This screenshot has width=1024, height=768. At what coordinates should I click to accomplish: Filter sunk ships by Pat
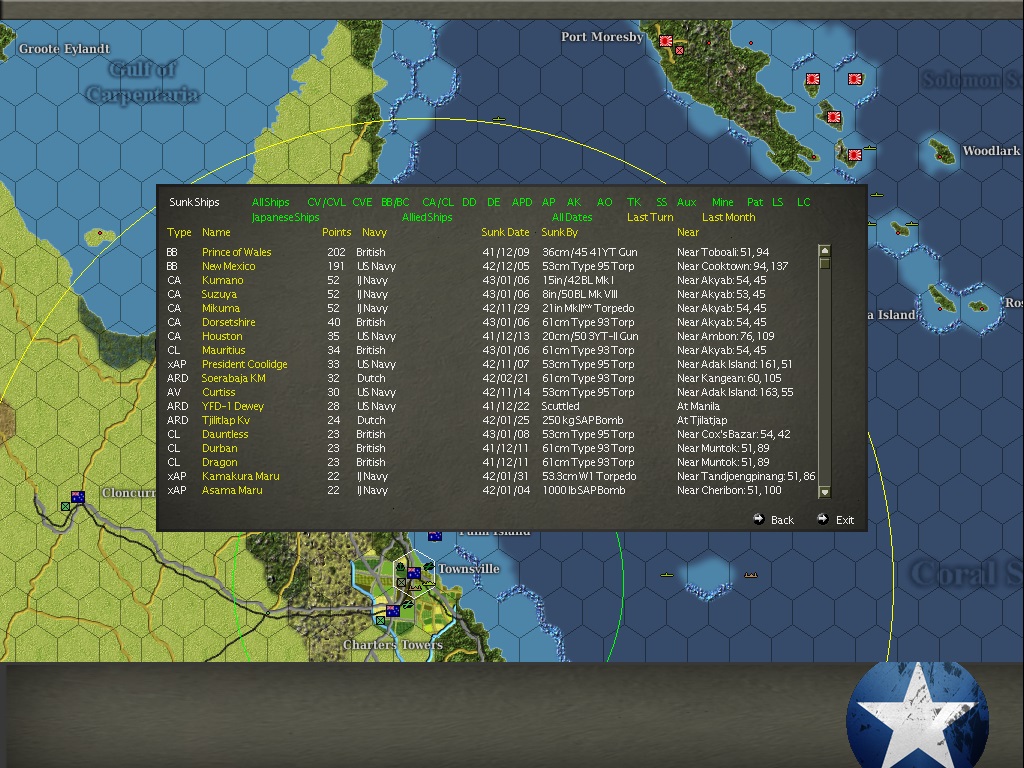pos(755,202)
